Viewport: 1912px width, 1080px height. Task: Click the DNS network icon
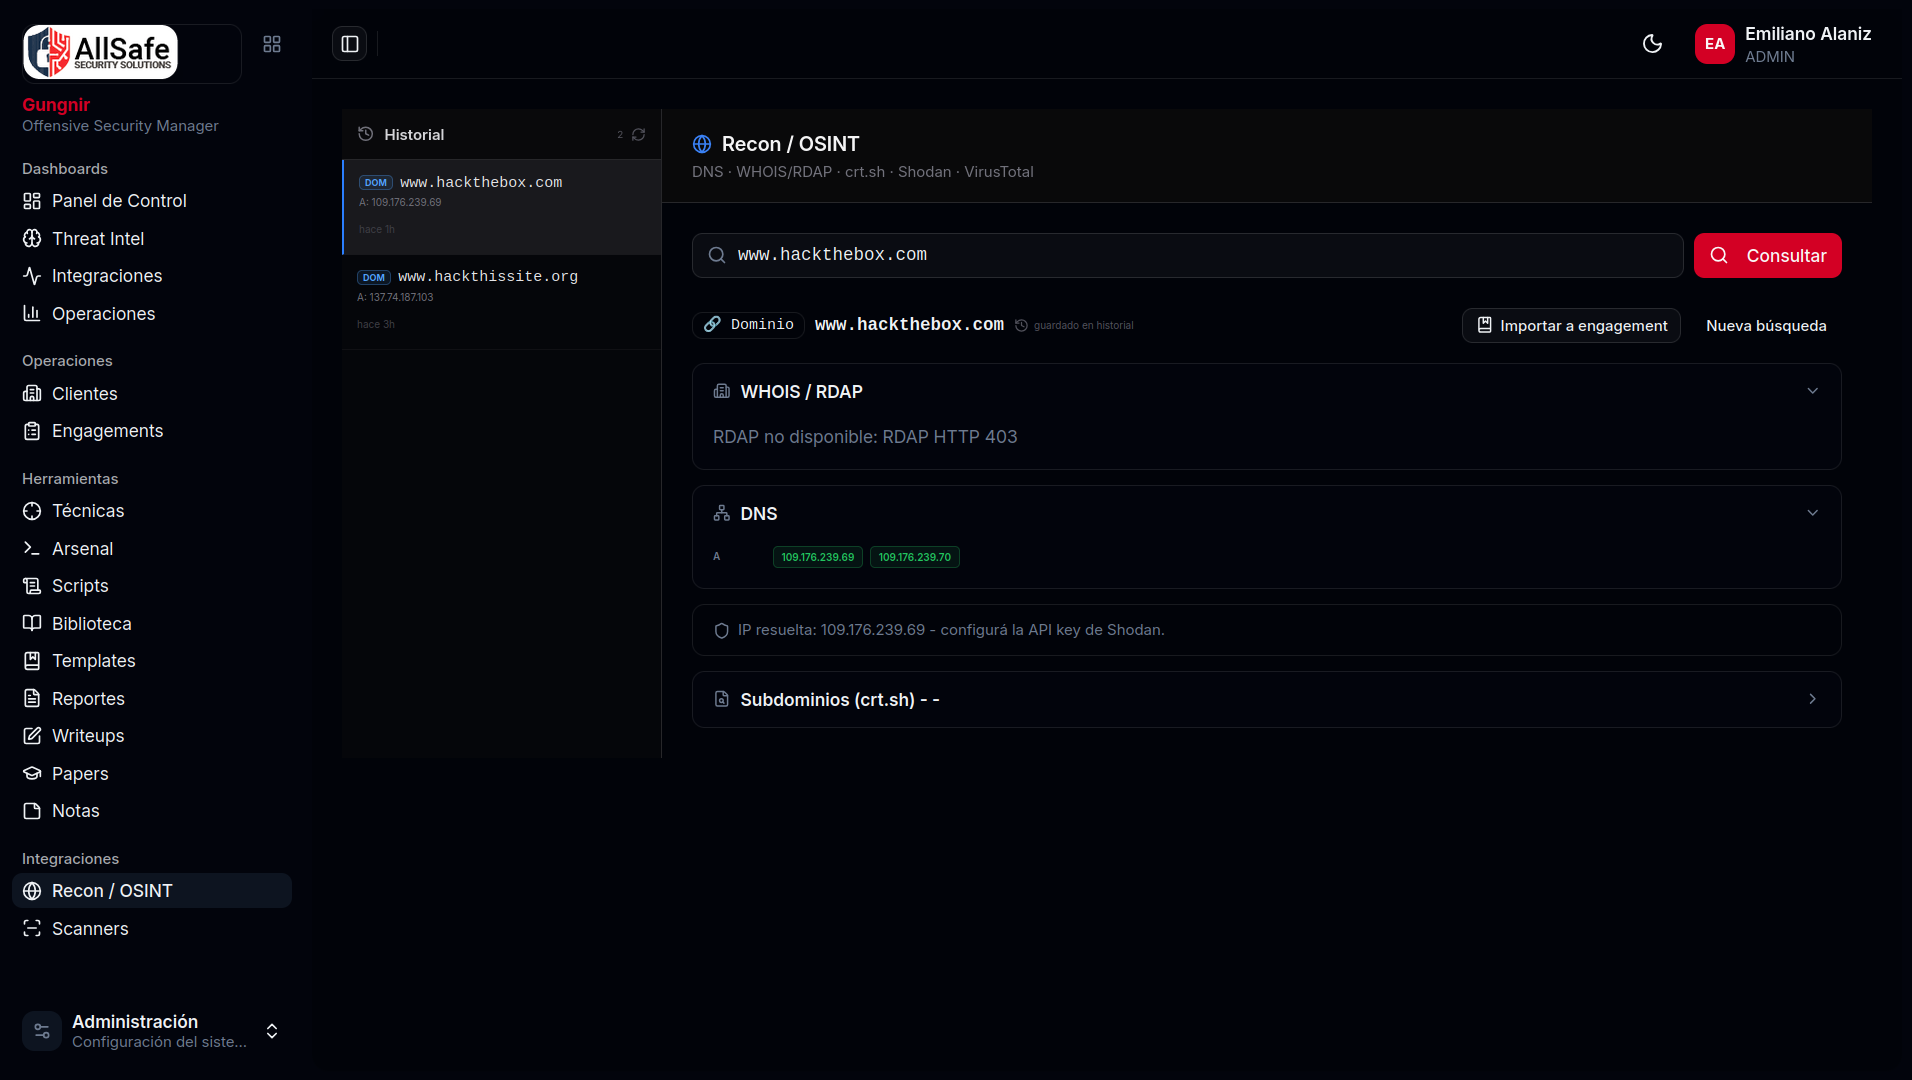coord(722,513)
